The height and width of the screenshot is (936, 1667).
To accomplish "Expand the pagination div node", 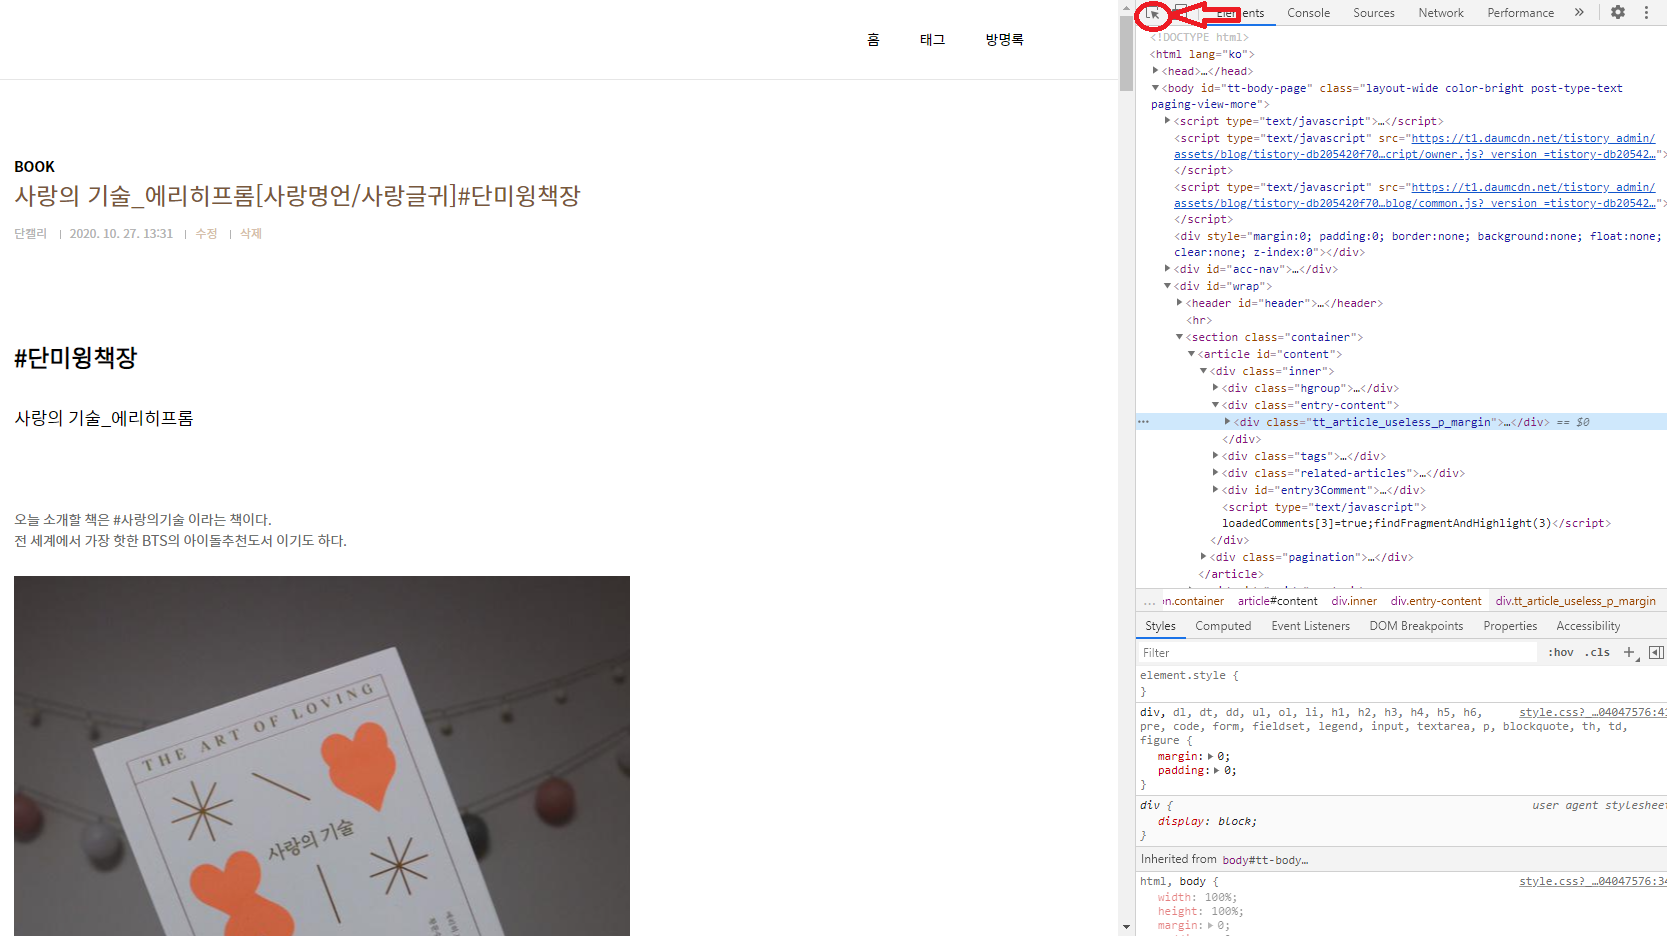I will 1203,557.
